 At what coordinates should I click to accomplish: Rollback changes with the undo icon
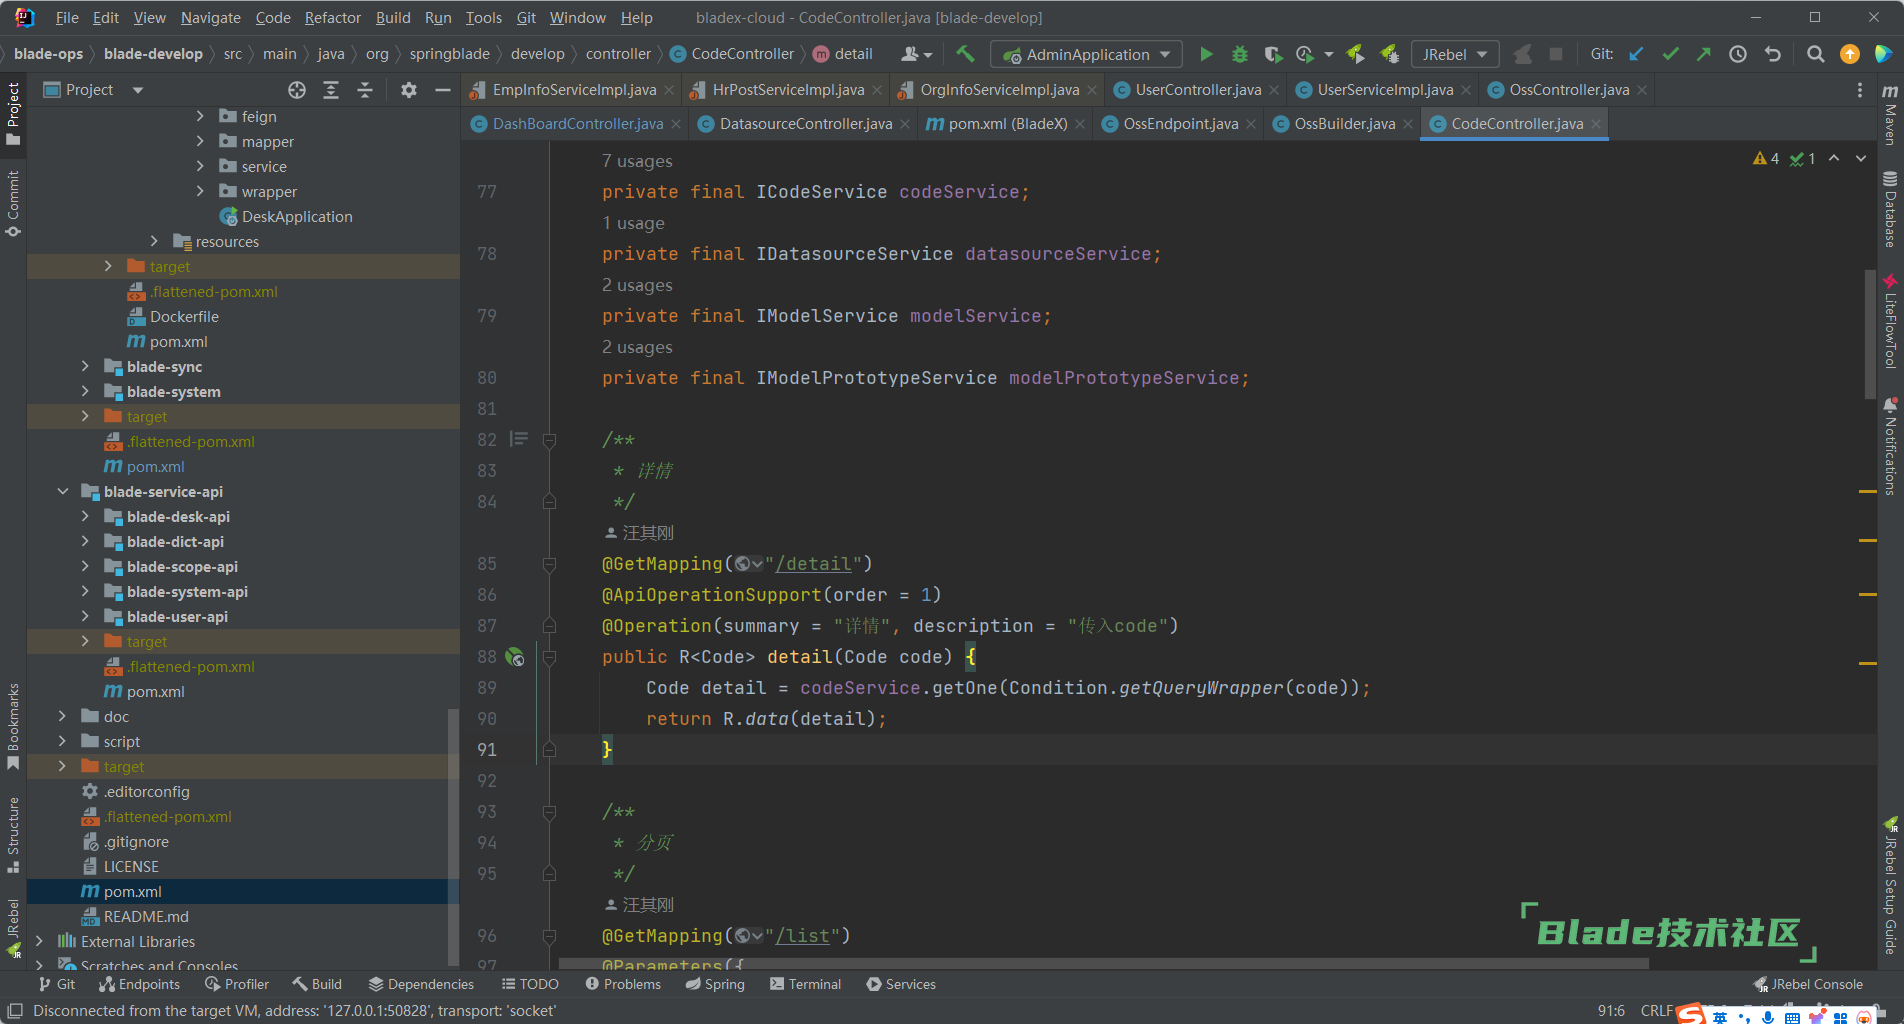[x=1773, y=54]
